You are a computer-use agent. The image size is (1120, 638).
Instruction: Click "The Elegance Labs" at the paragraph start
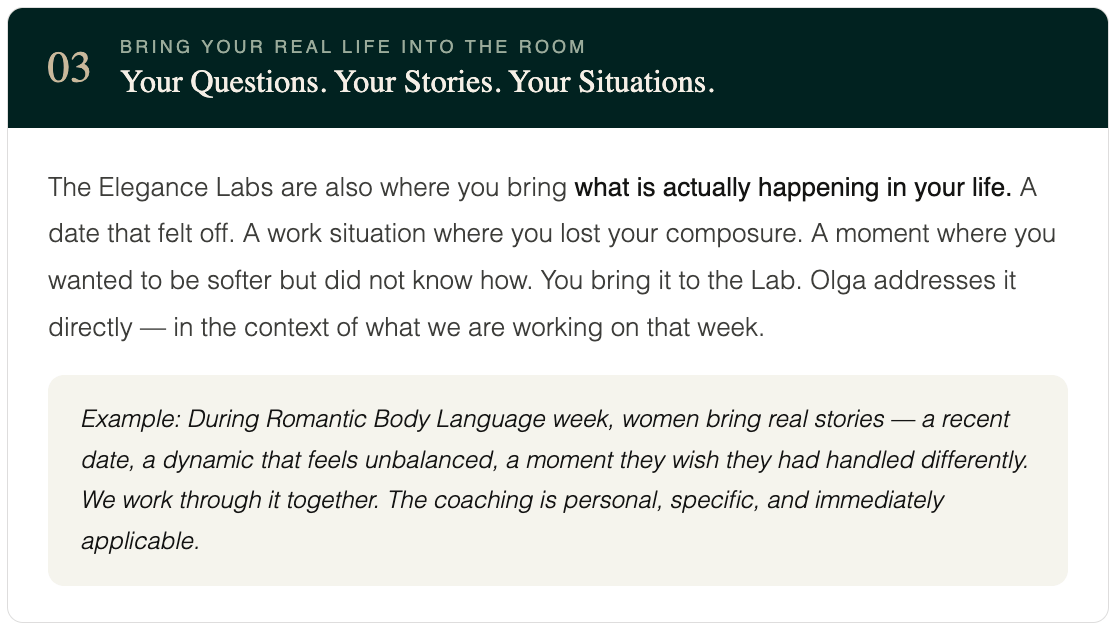point(161,187)
